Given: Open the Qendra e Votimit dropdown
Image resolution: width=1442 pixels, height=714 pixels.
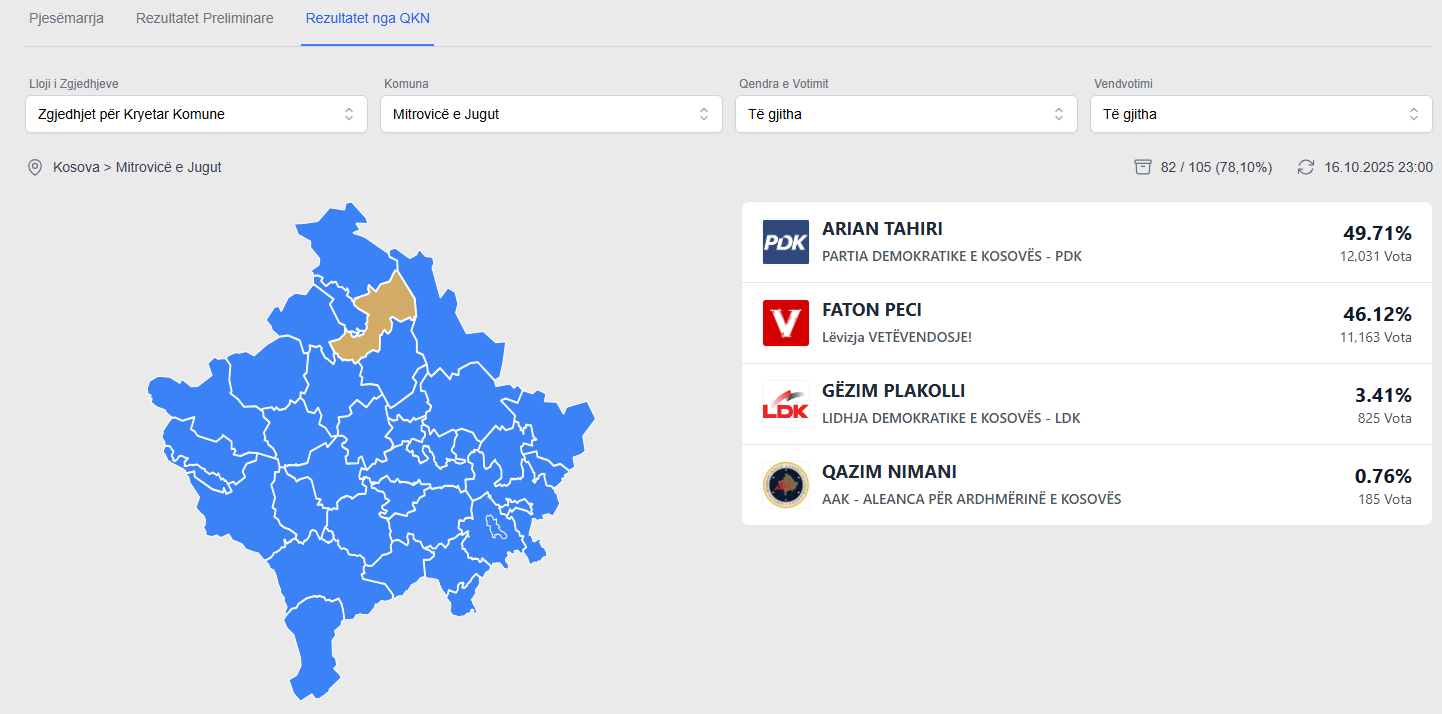Looking at the screenshot, I should tap(906, 114).
